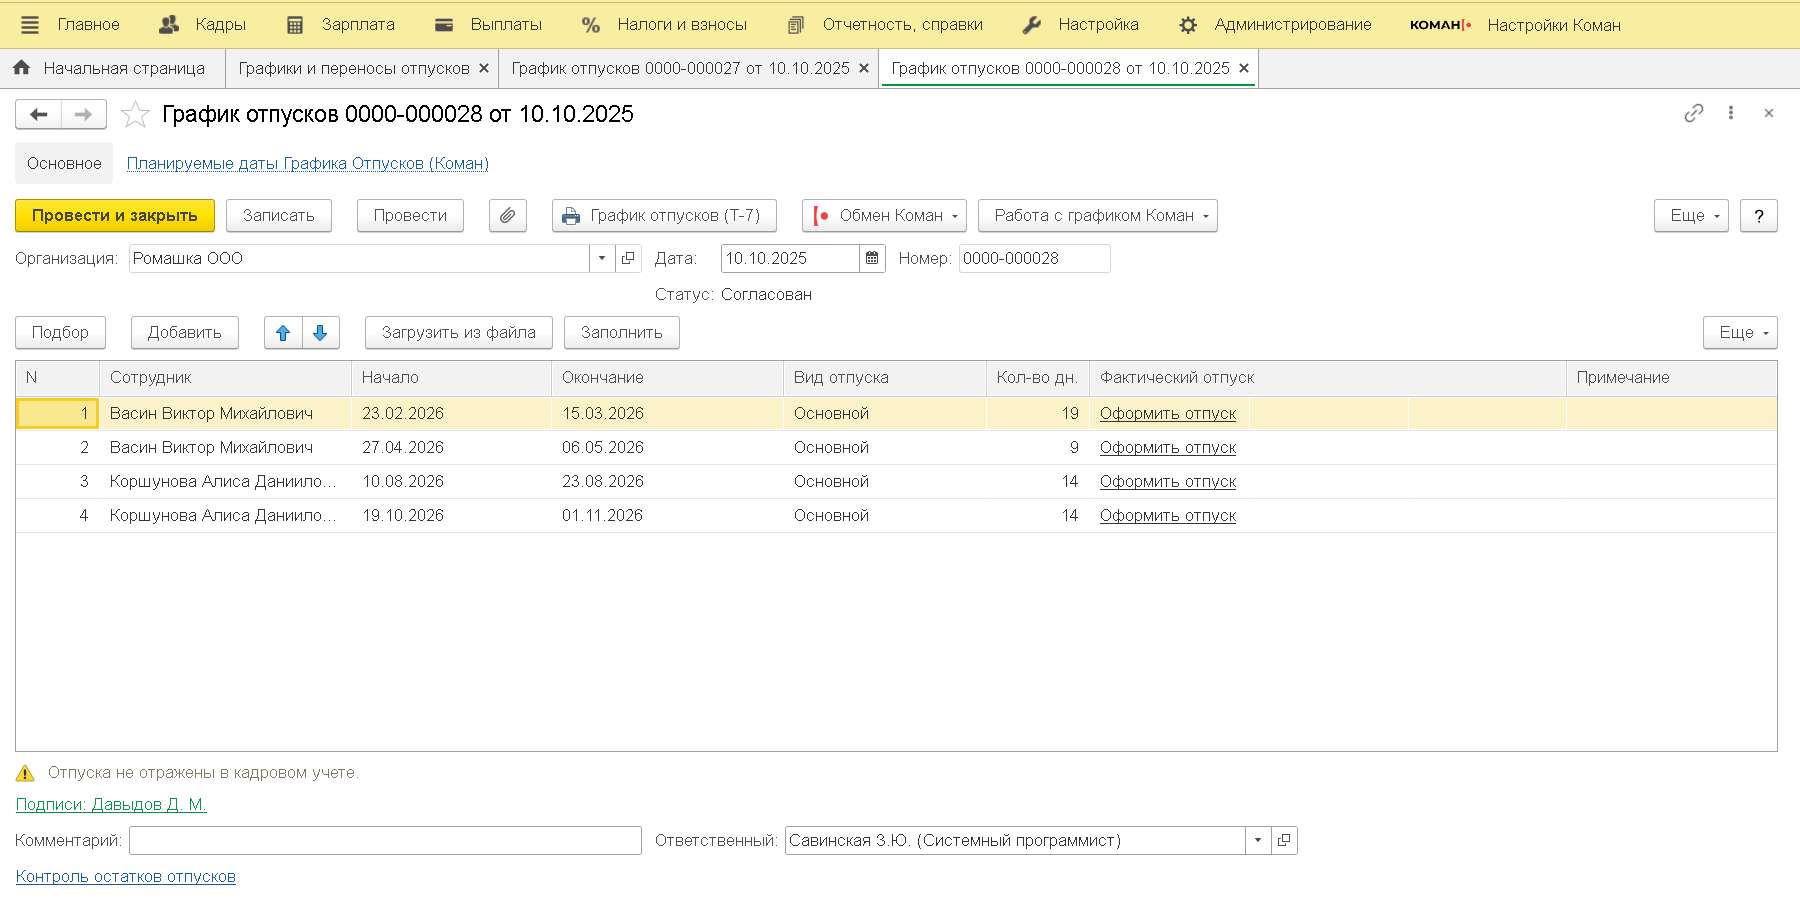Copy document link using chain icon
This screenshot has width=1800, height=900.
coord(1693,113)
